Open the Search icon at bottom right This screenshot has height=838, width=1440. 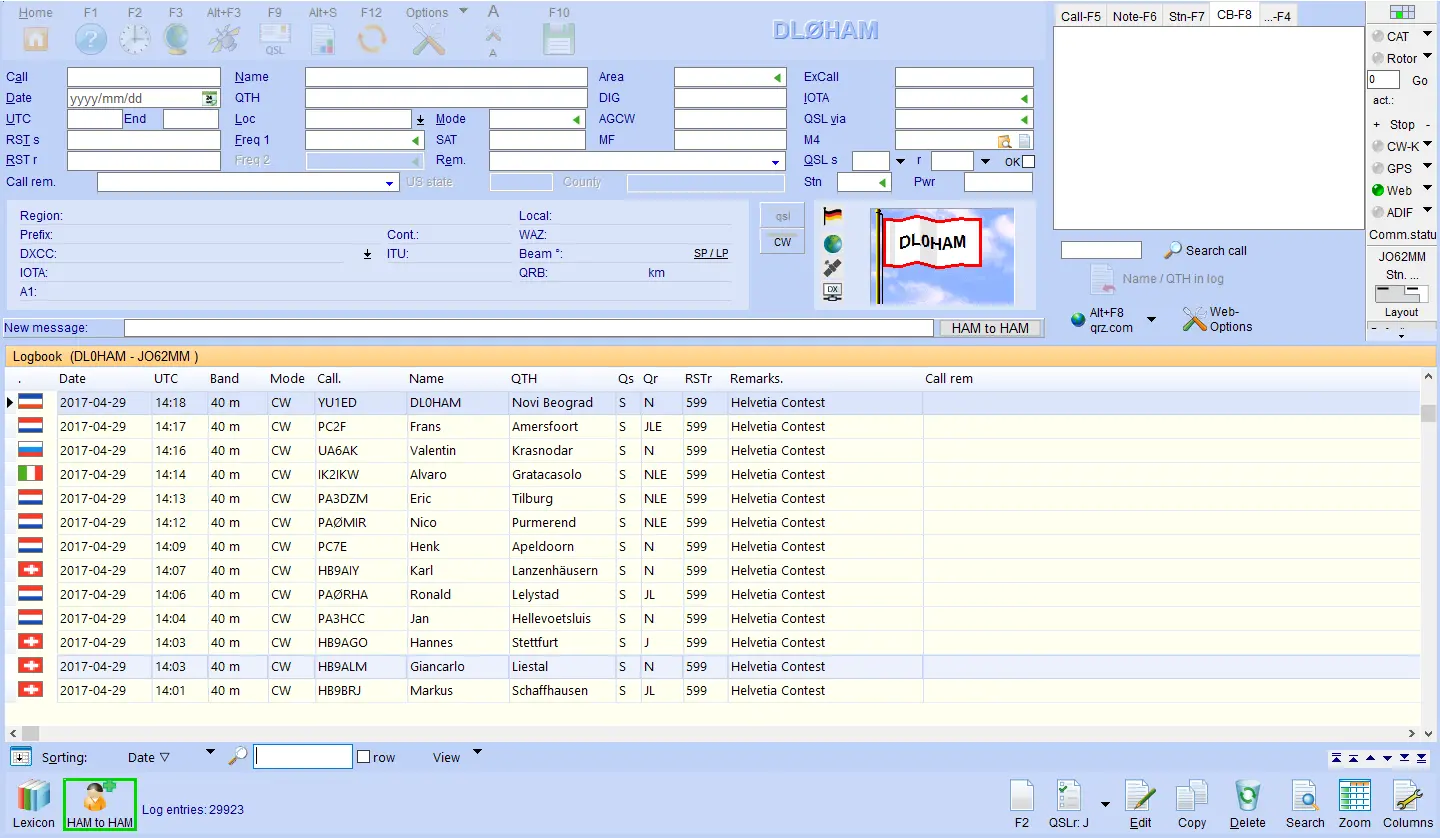click(1305, 796)
